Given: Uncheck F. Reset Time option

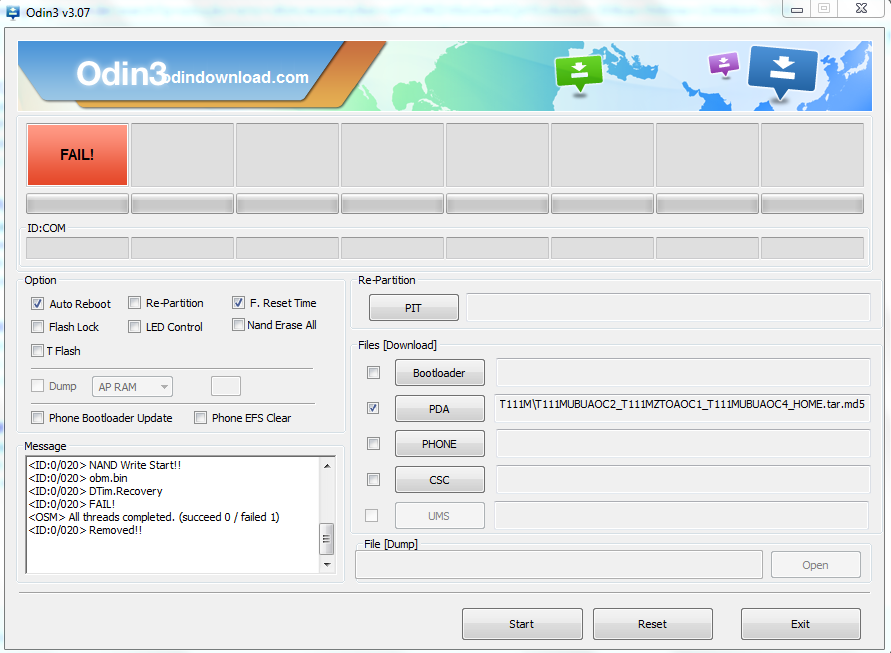Looking at the screenshot, I should [x=238, y=302].
